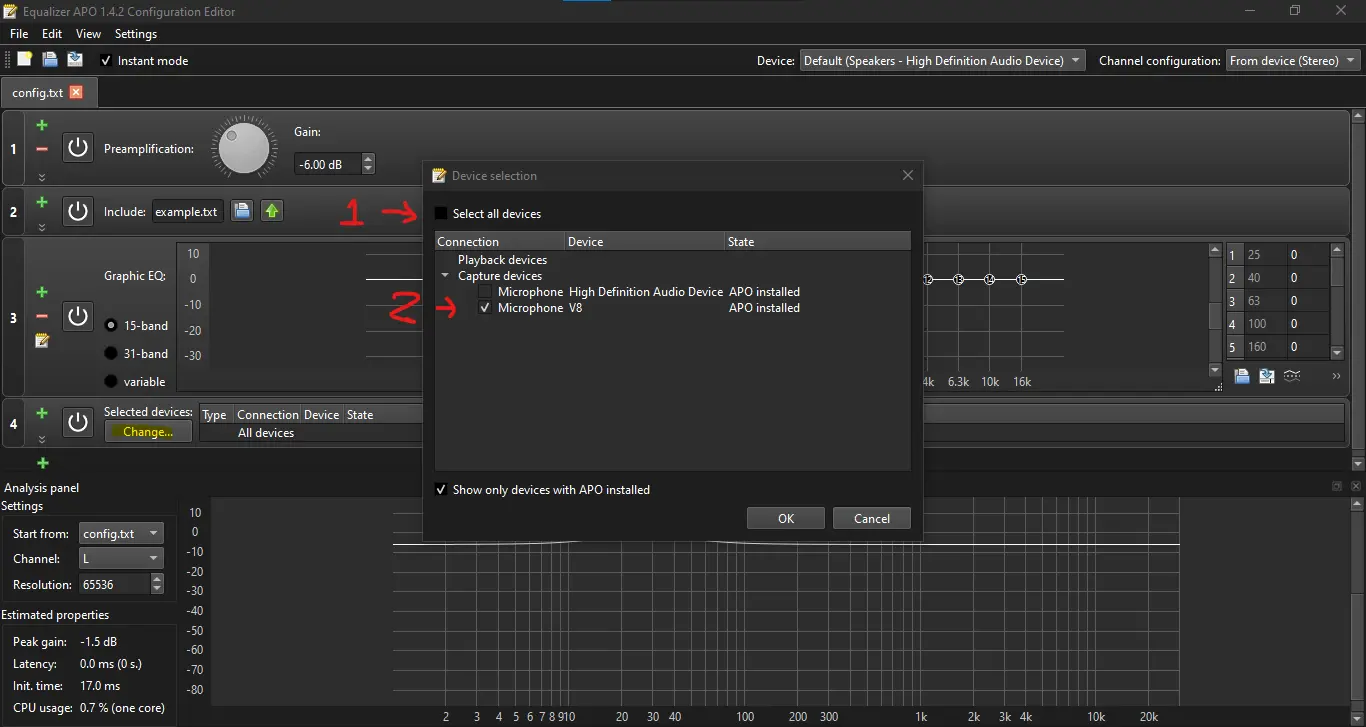Edit Graphic EQ as text via notepad icon
Screen dimensions: 1366x727
tap(42, 341)
